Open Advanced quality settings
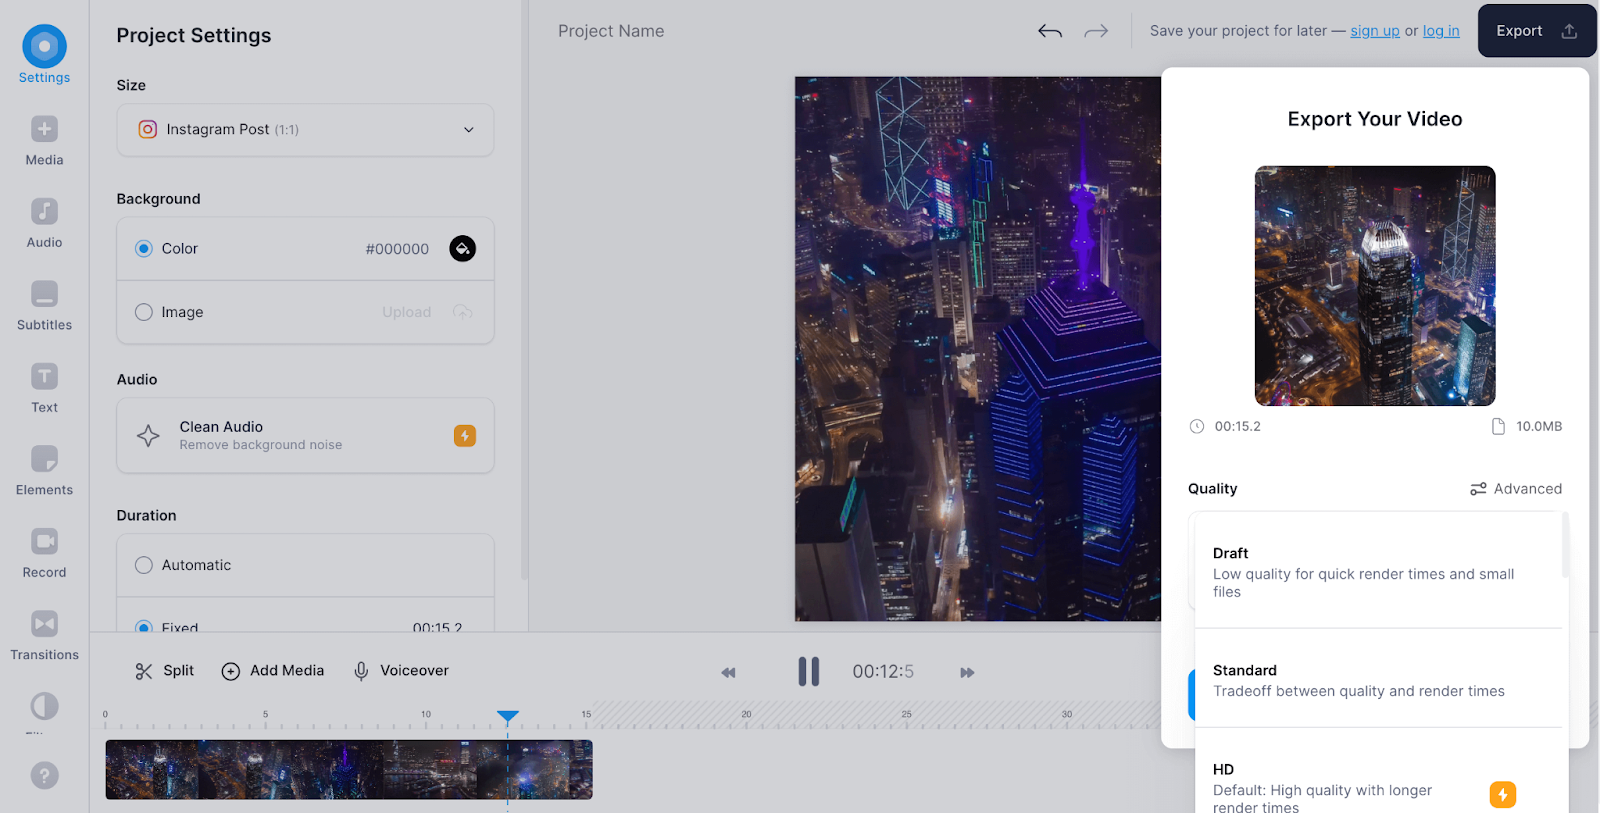Screen dimensions: 1600x813 (x=1516, y=489)
